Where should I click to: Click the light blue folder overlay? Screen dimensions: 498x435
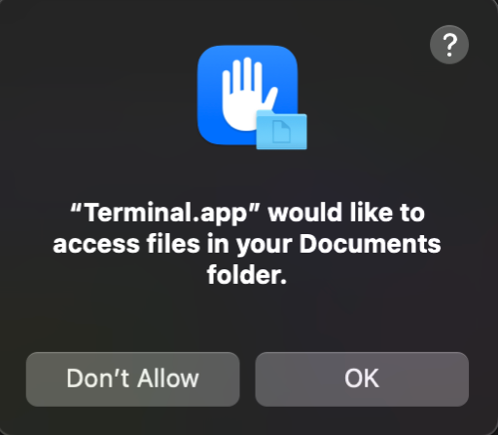[x=282, y=130]
